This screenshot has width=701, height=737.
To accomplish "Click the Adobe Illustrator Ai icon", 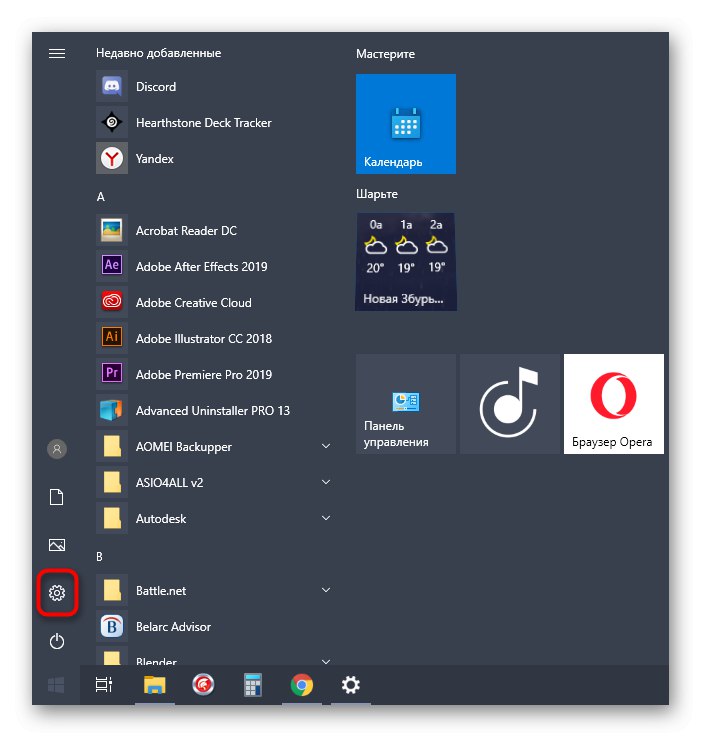I will (x=112, y=338).
